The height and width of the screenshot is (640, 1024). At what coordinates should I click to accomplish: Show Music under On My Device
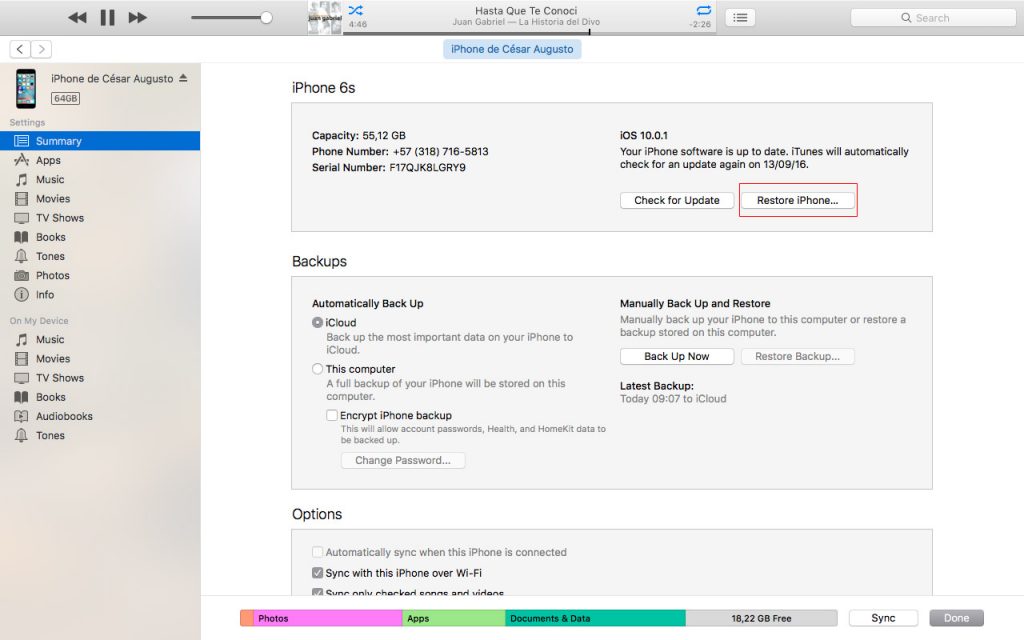point(100,340)
